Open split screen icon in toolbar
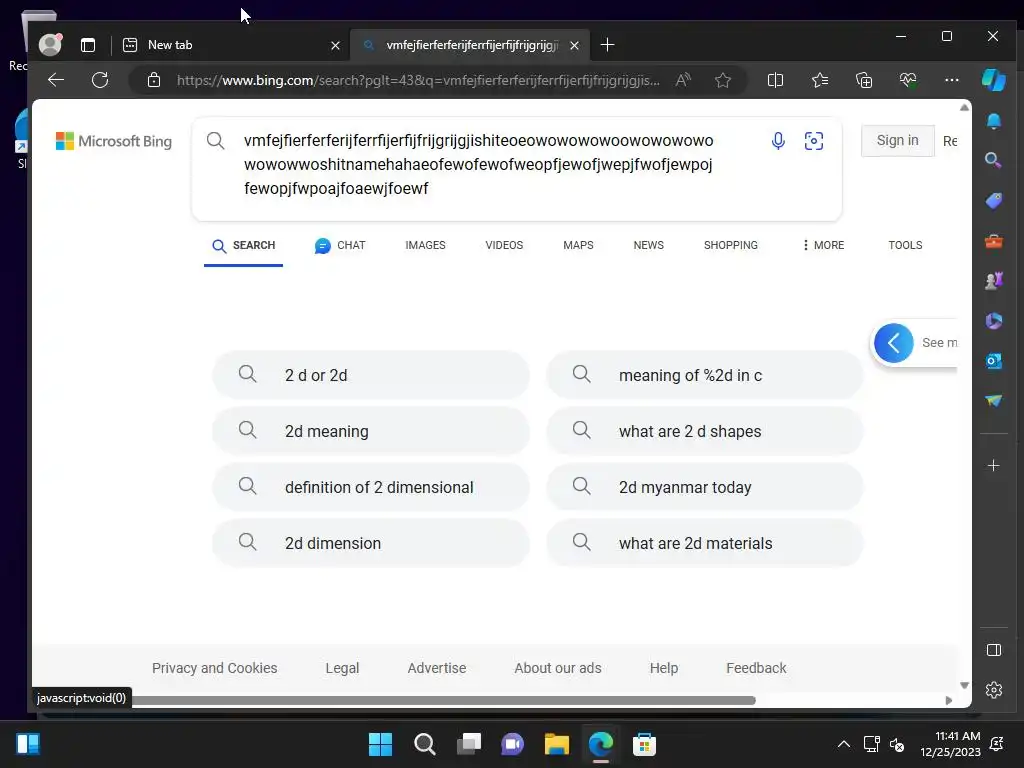This screenshot has width=1024, height=768. point(775,80)
